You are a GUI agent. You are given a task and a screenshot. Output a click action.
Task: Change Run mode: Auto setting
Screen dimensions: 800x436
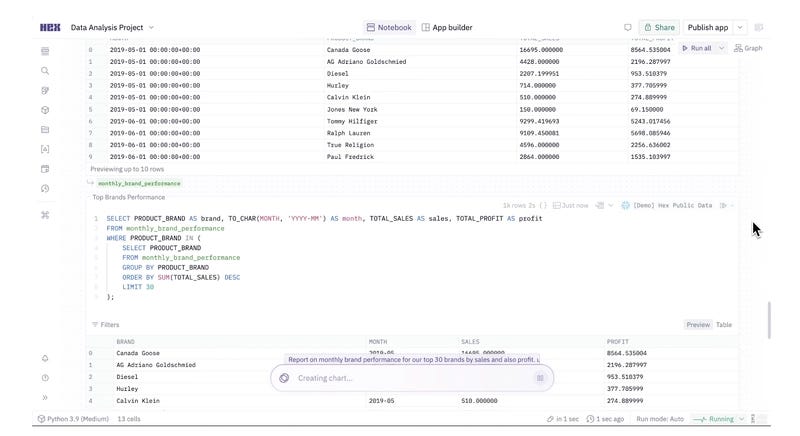coord(660,419)
